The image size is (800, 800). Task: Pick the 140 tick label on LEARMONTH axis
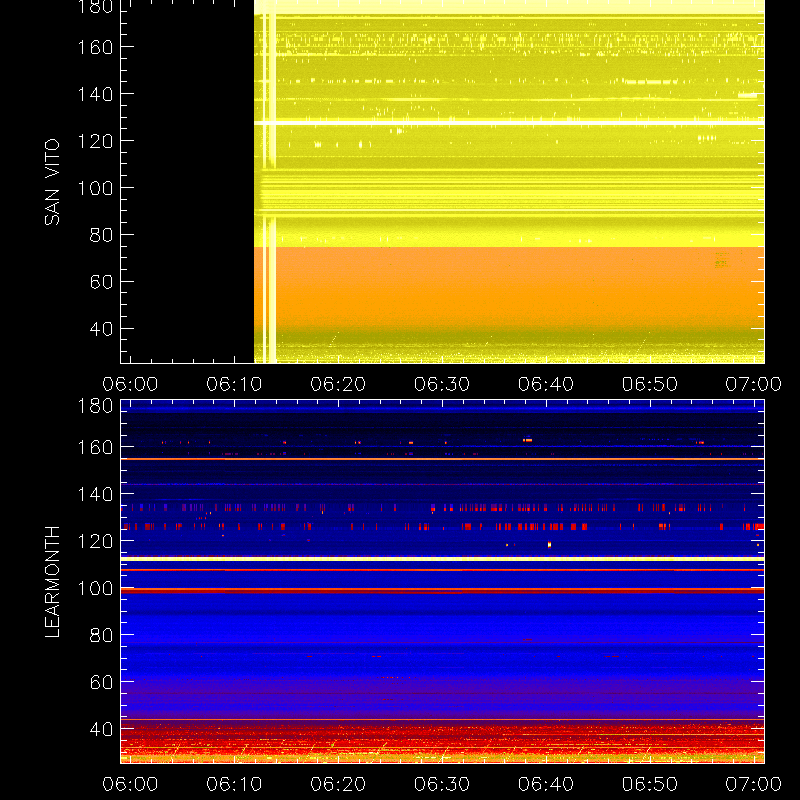[95, 494]
